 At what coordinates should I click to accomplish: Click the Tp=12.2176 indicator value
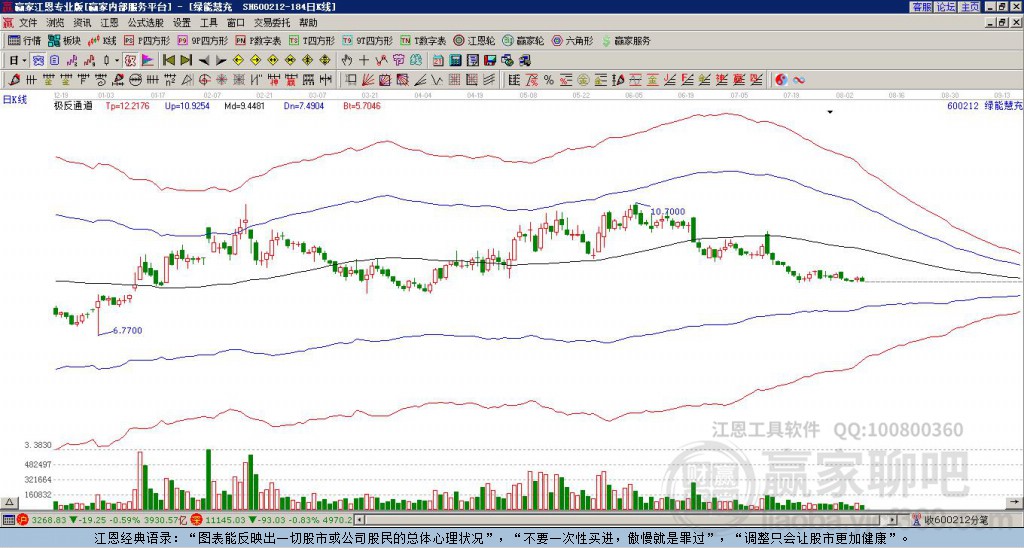127,105
